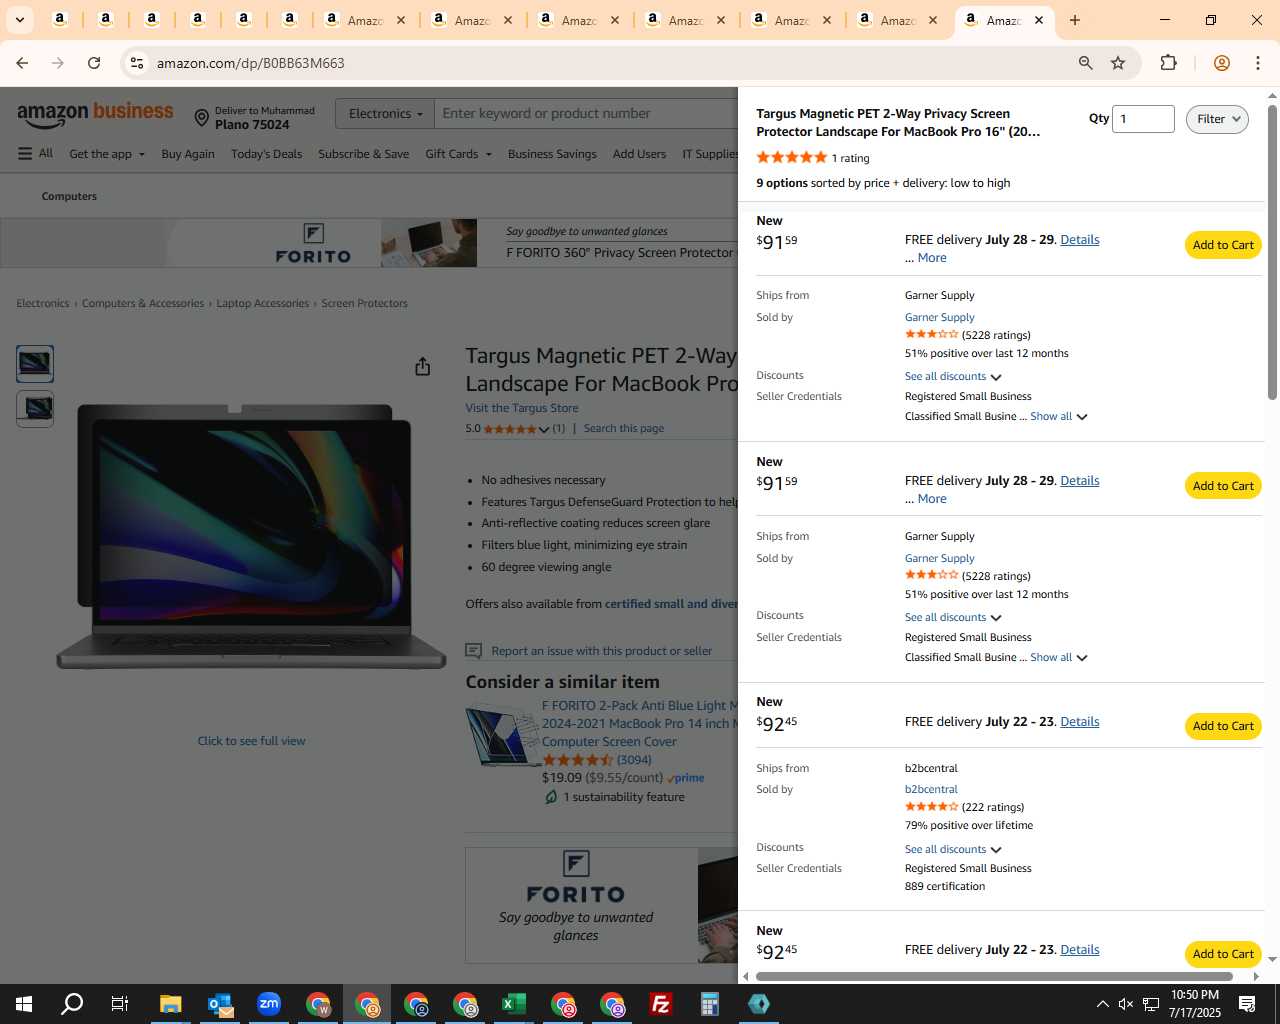The width and height of the screenshot is (1280, 1024).
Task: Open the tab search dropdown arrow
Action: coord(19,20)
